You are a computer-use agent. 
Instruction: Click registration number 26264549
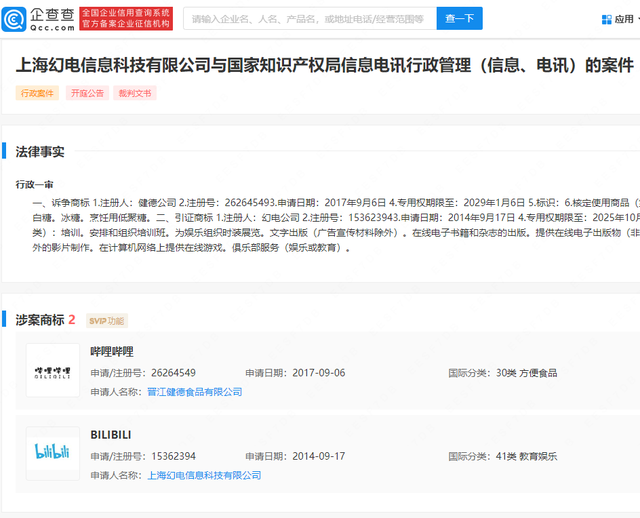[173, 373]
